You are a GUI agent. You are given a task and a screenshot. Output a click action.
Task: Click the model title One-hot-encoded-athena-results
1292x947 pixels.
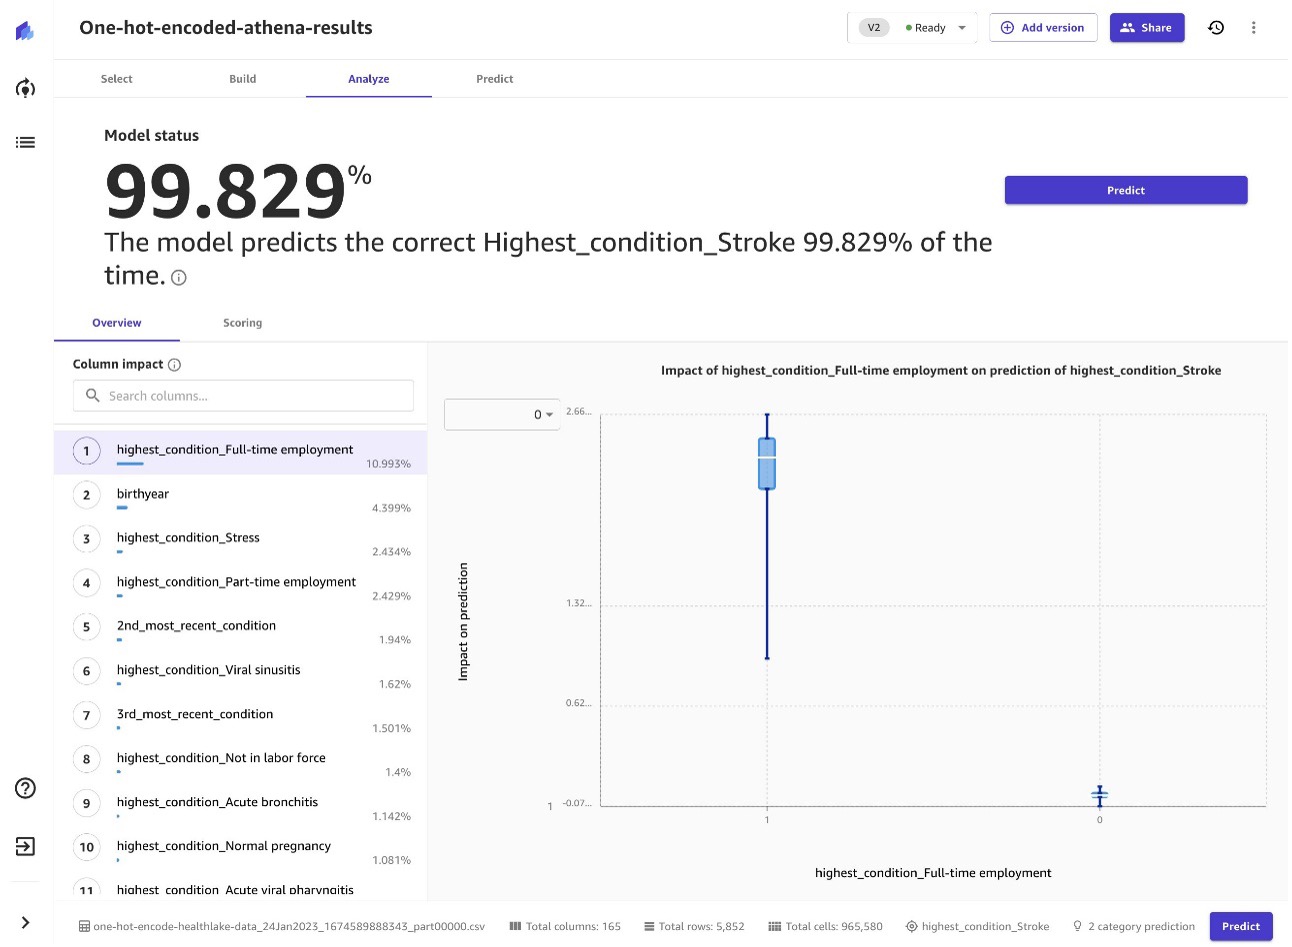coord(226,28)
